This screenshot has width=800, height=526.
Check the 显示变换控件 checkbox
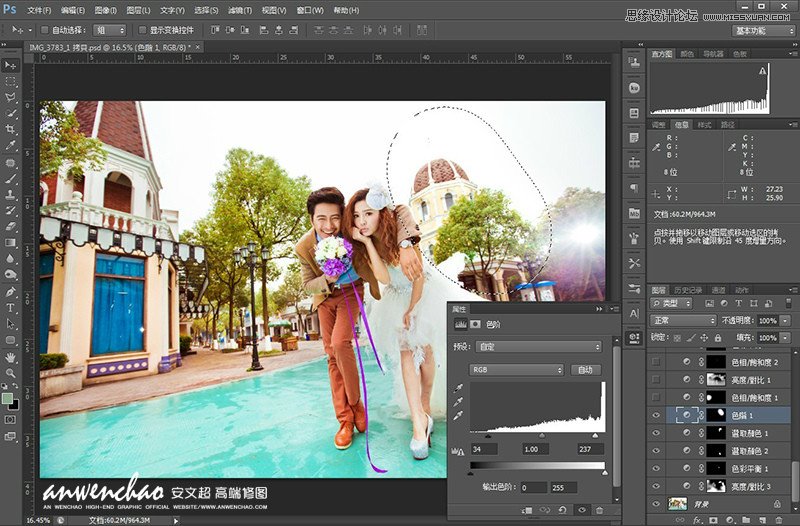click(141, 30)
